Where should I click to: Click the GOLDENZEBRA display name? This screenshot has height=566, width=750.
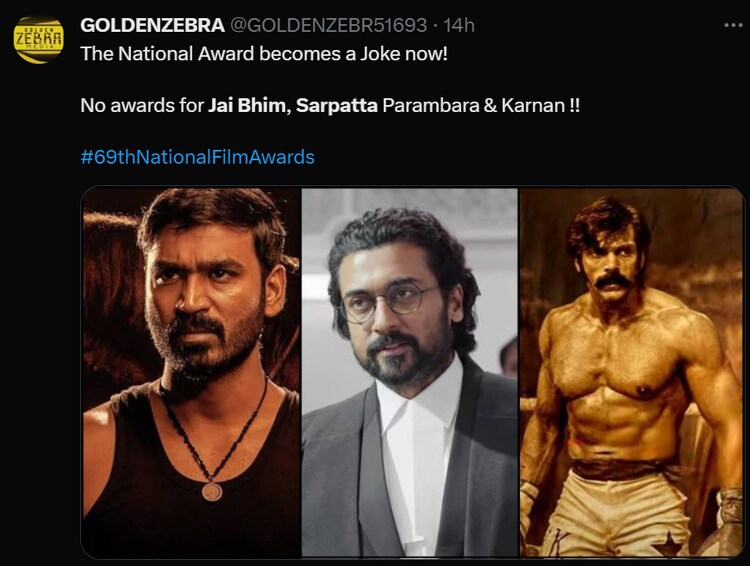pos(153,24)
